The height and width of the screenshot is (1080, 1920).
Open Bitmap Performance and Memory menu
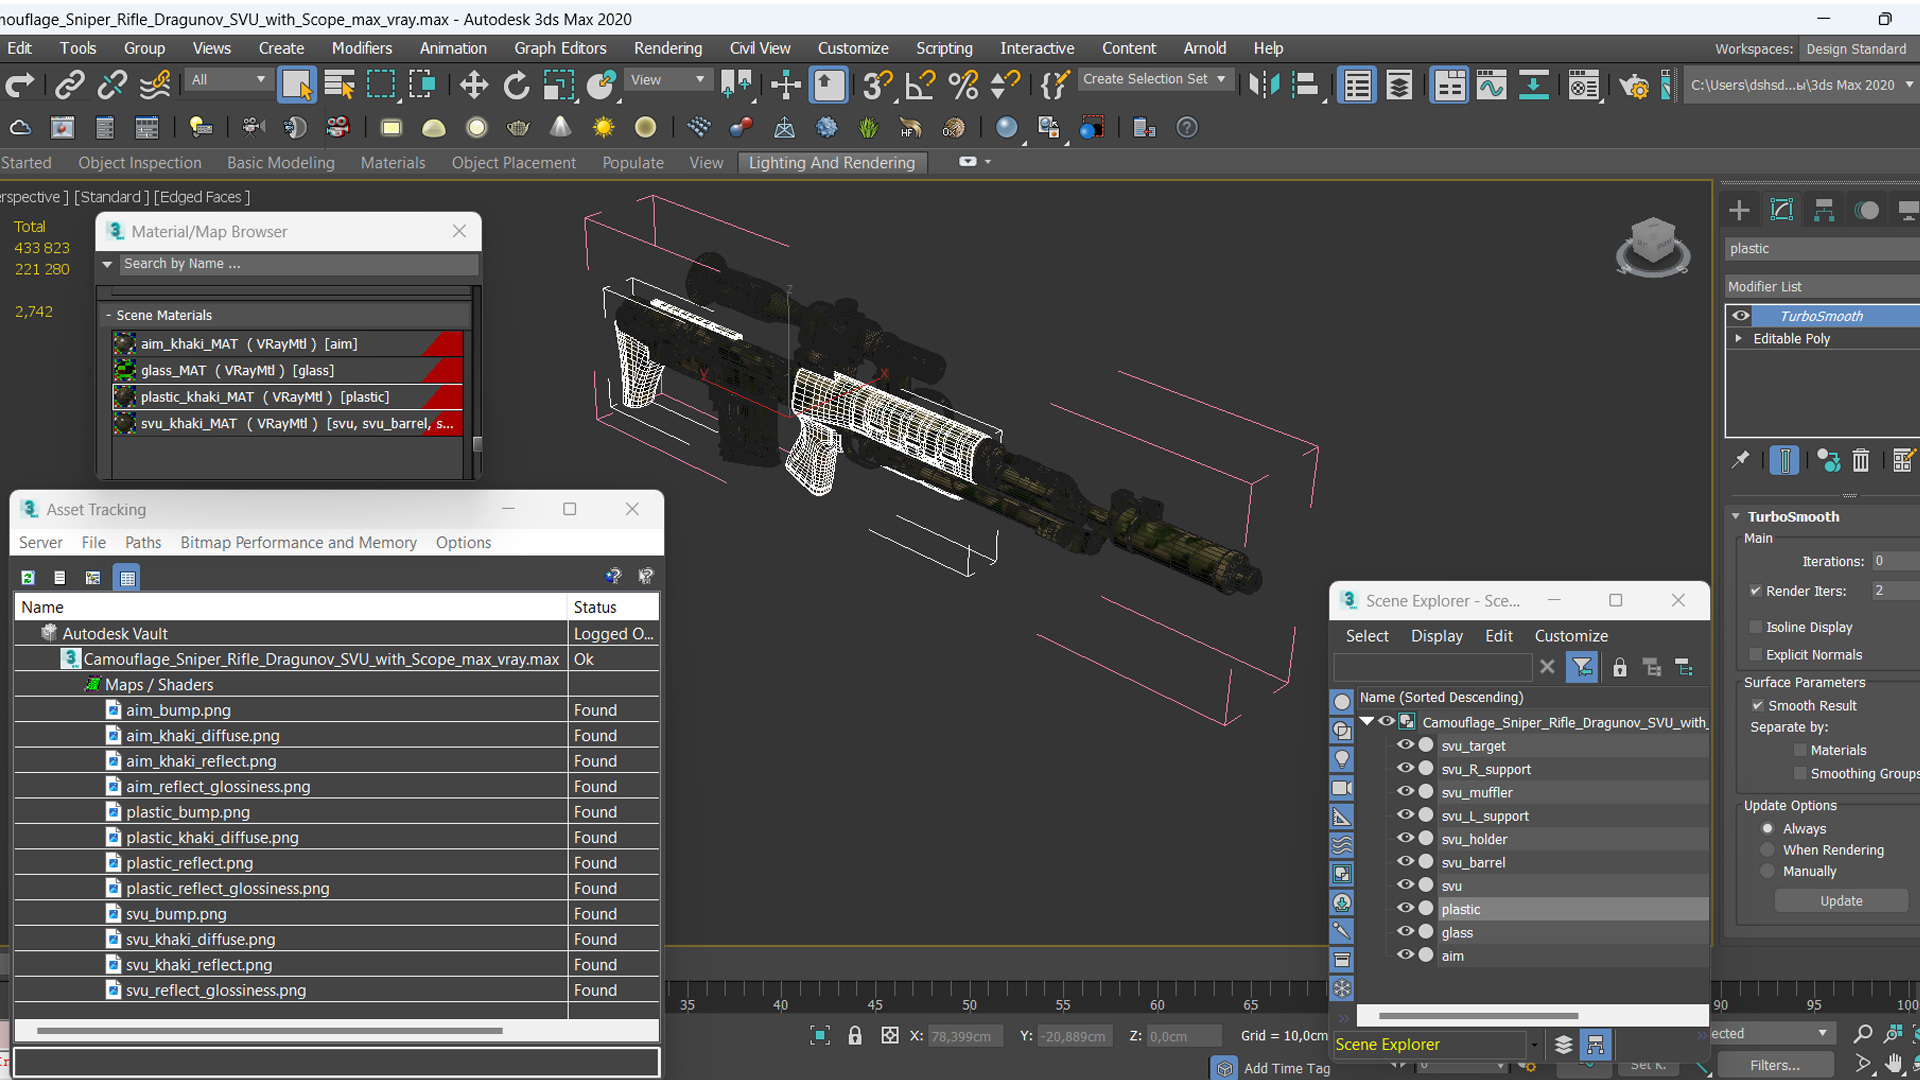tap(298, 542)
